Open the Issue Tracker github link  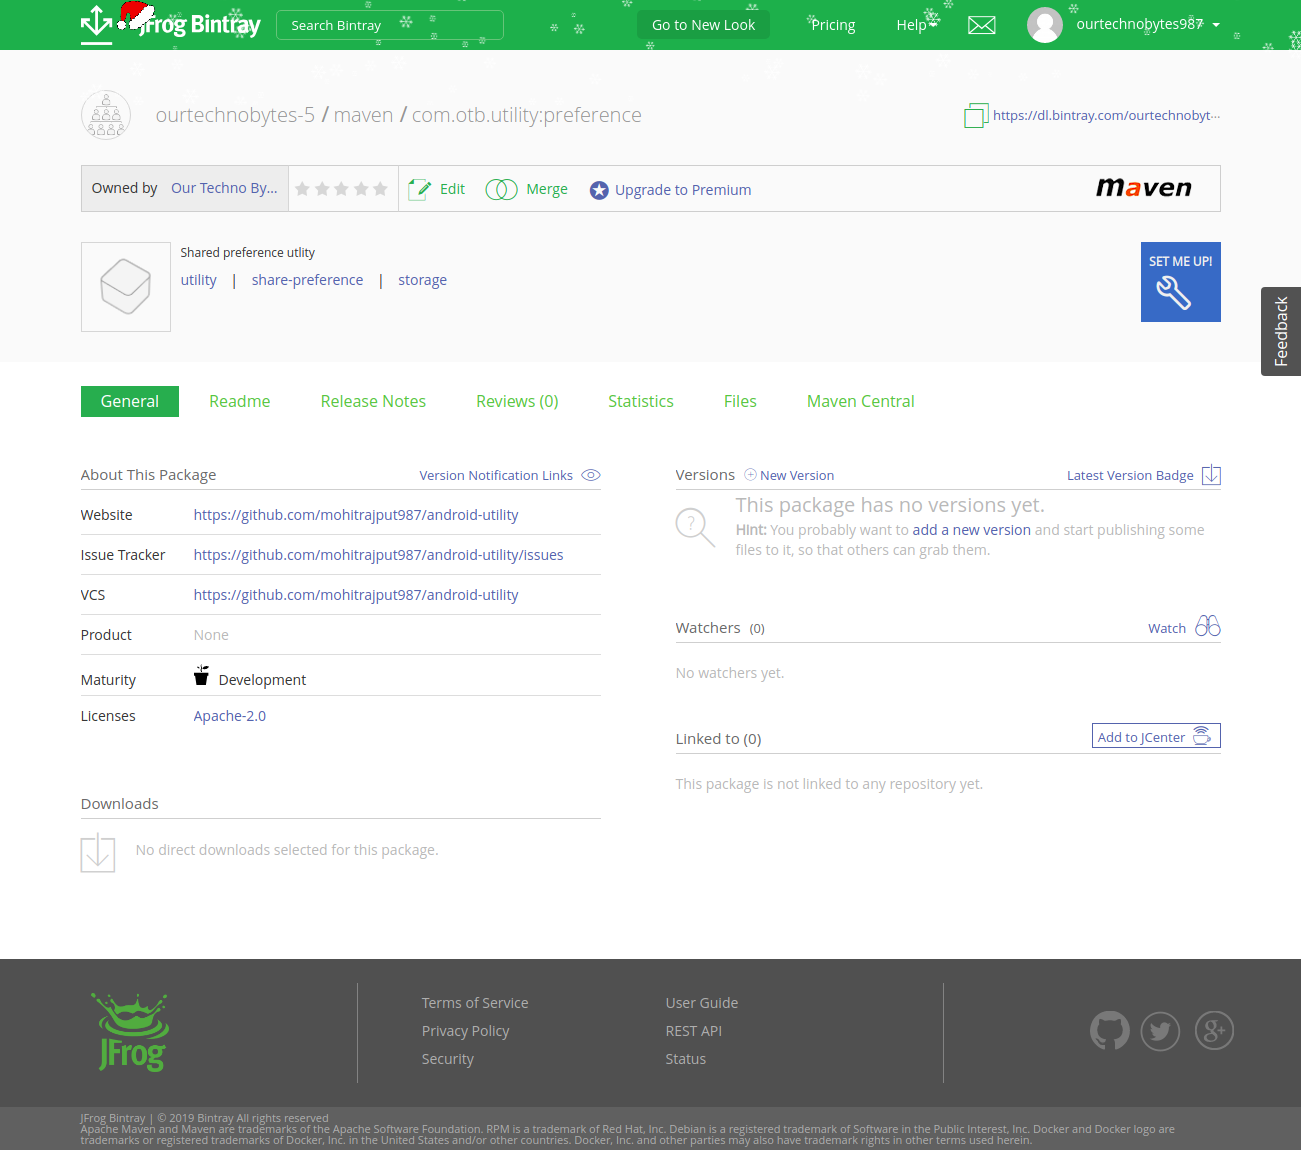pos(378,555)
